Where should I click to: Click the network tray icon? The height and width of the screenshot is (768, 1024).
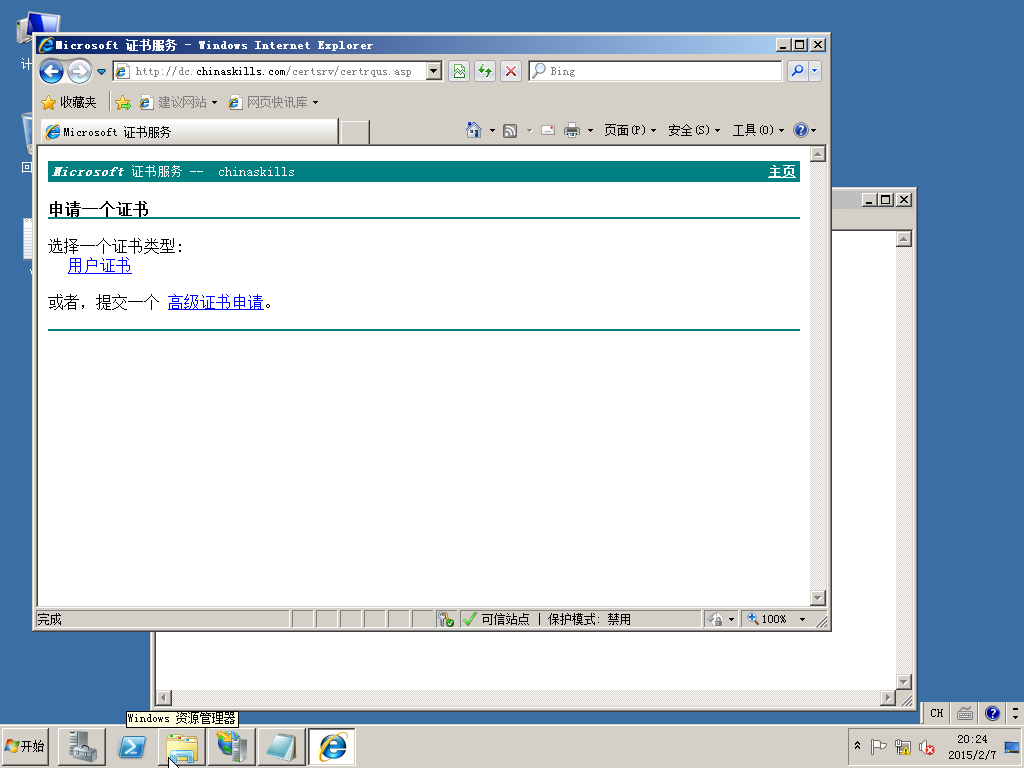(x=903, y=746)
